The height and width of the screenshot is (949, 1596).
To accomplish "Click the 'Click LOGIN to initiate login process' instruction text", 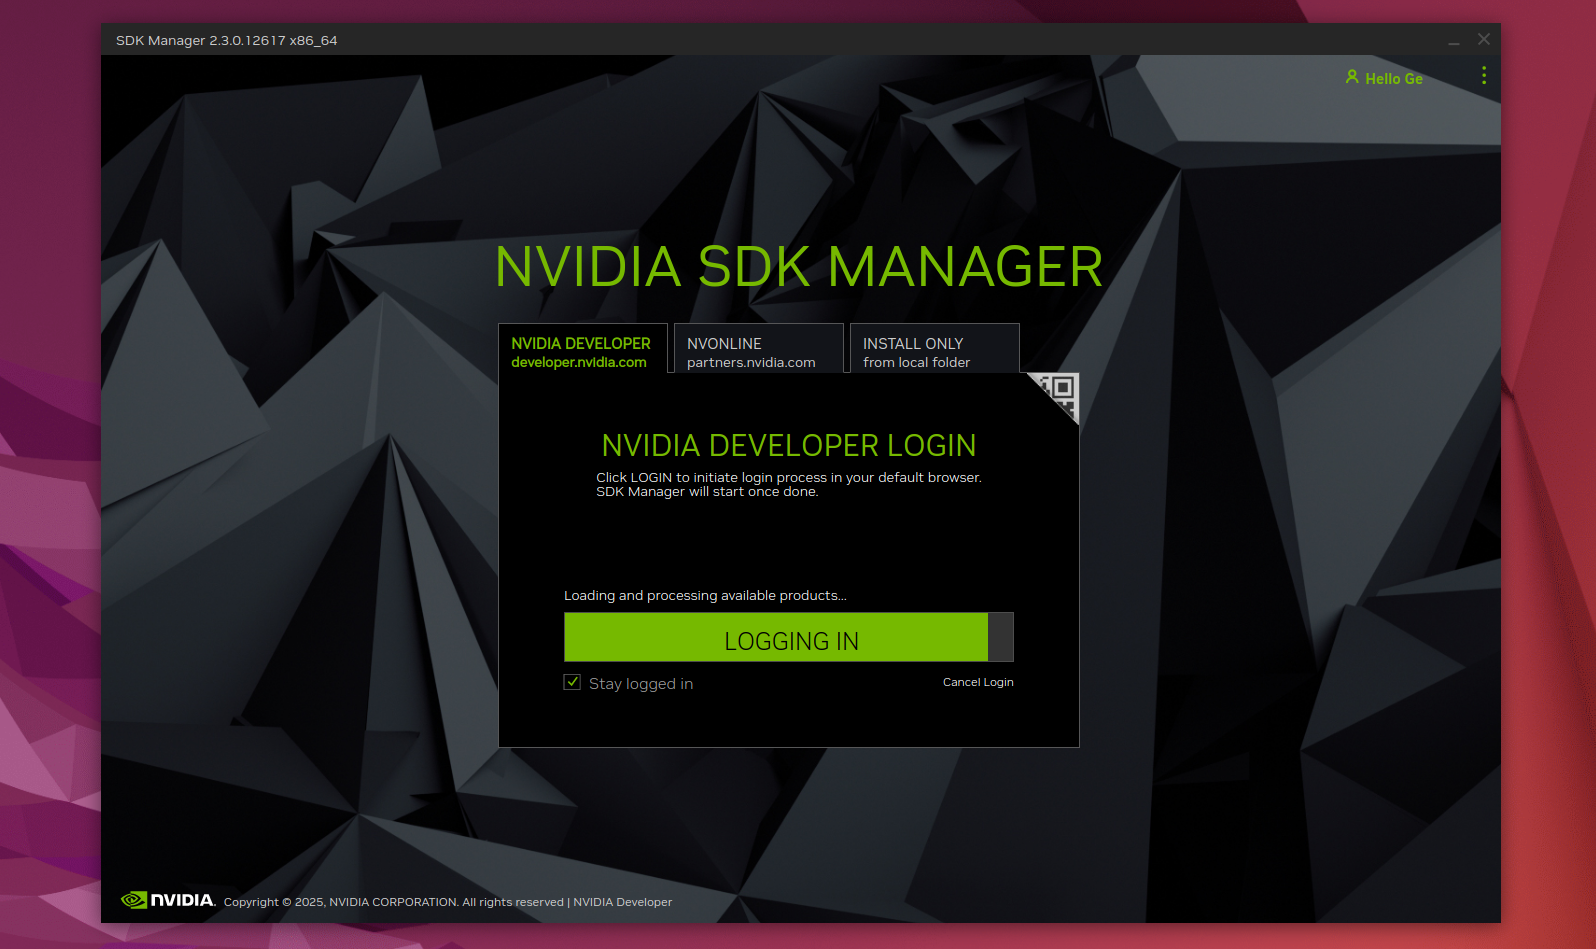I will tap(789, 484).
